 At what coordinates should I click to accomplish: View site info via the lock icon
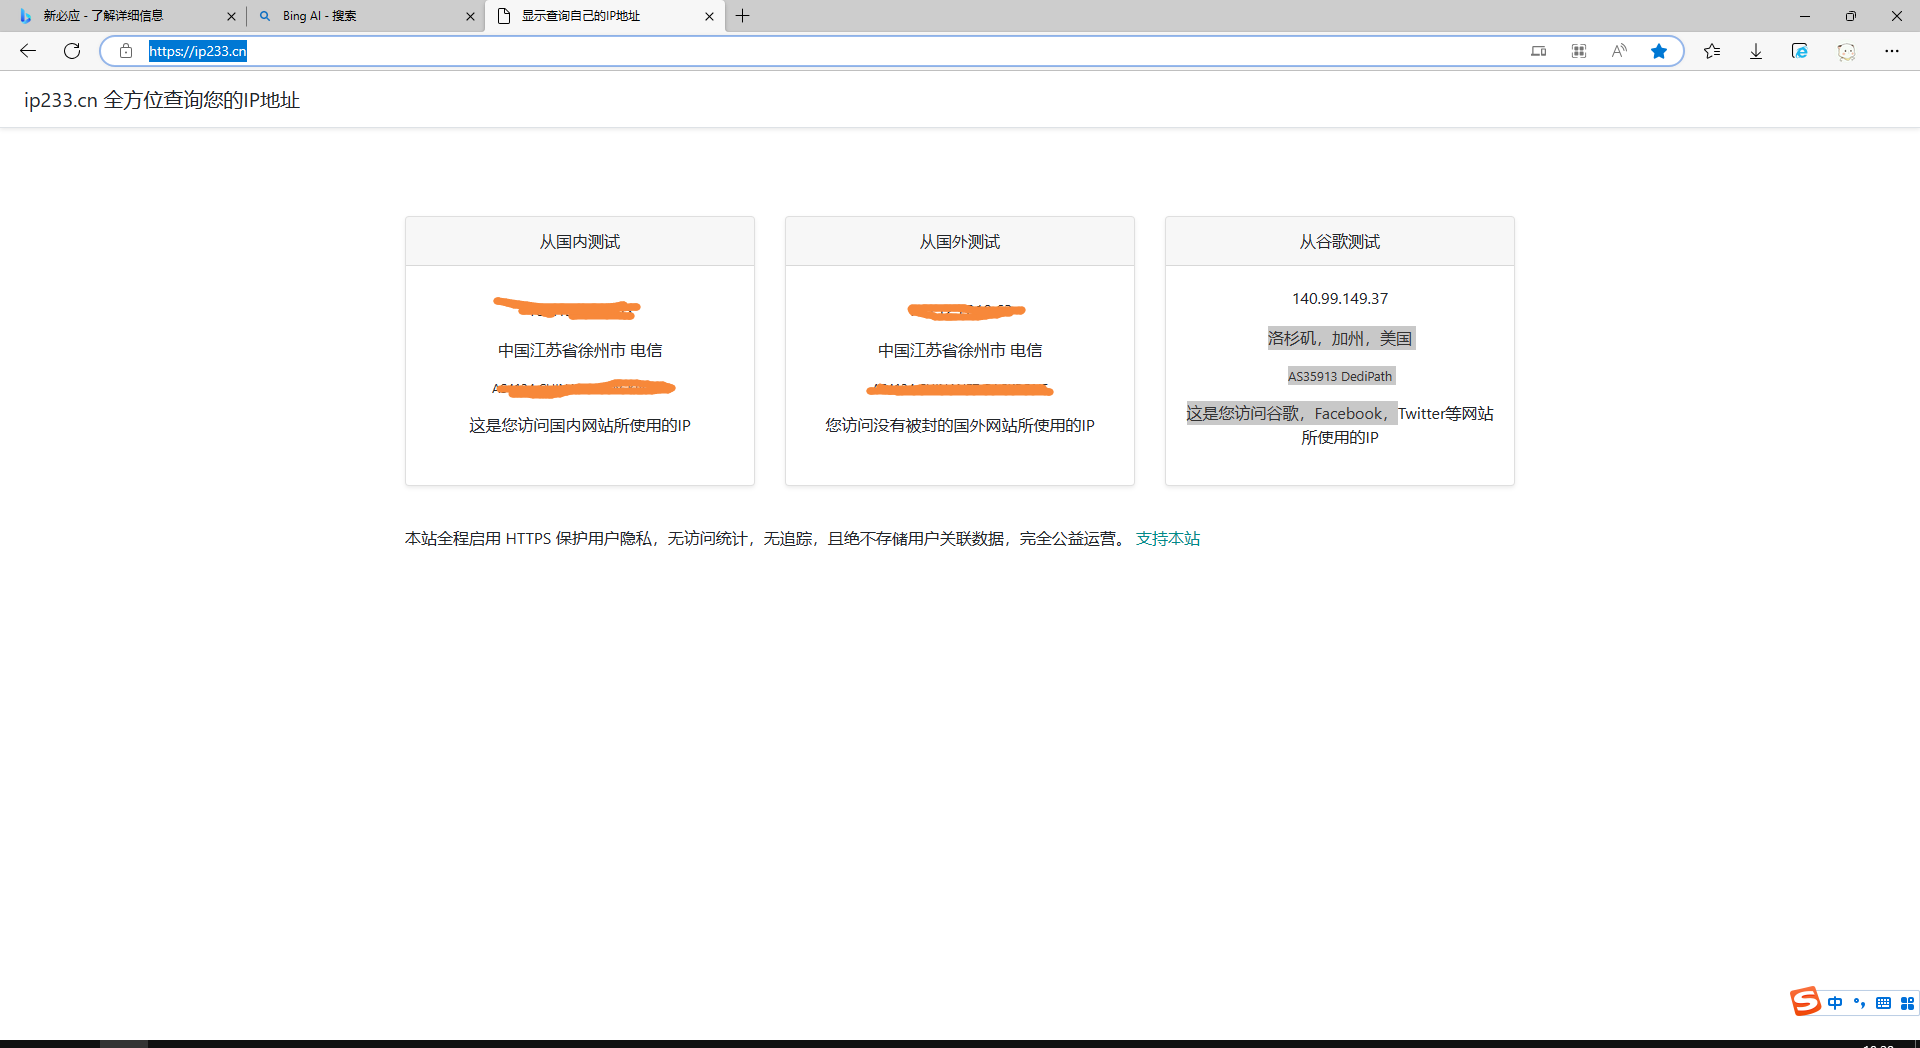[126, 51]
